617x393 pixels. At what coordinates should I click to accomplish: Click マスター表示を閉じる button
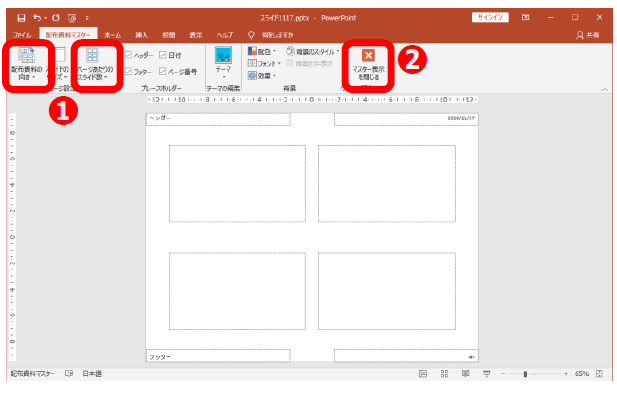pos(368,65)
